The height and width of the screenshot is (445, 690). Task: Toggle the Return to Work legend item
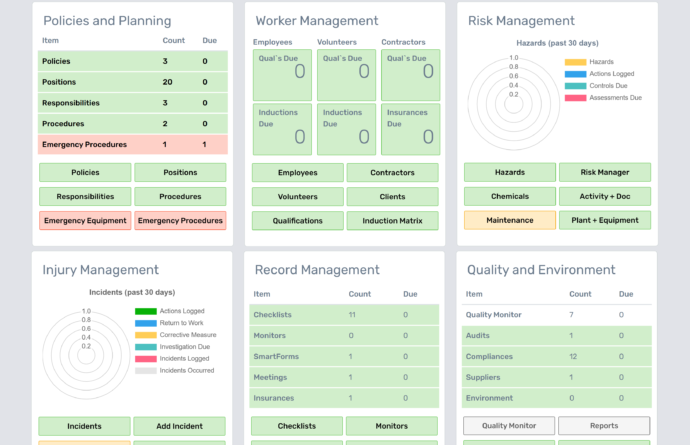146,323
